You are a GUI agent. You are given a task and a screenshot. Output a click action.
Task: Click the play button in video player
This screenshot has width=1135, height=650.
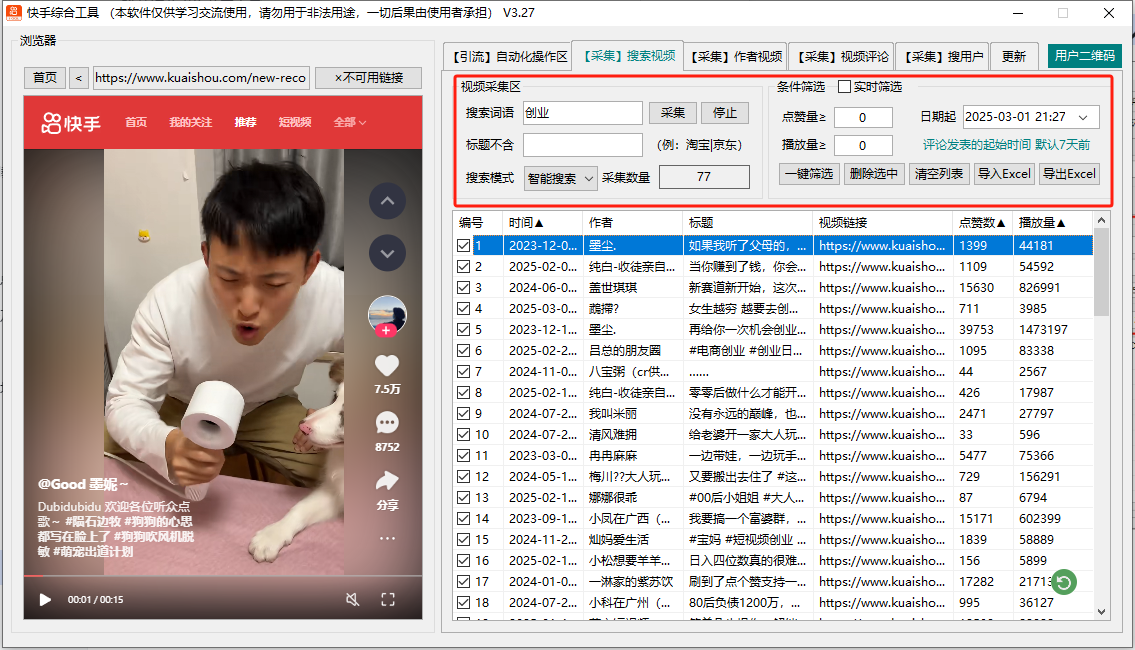click(45, 600)
